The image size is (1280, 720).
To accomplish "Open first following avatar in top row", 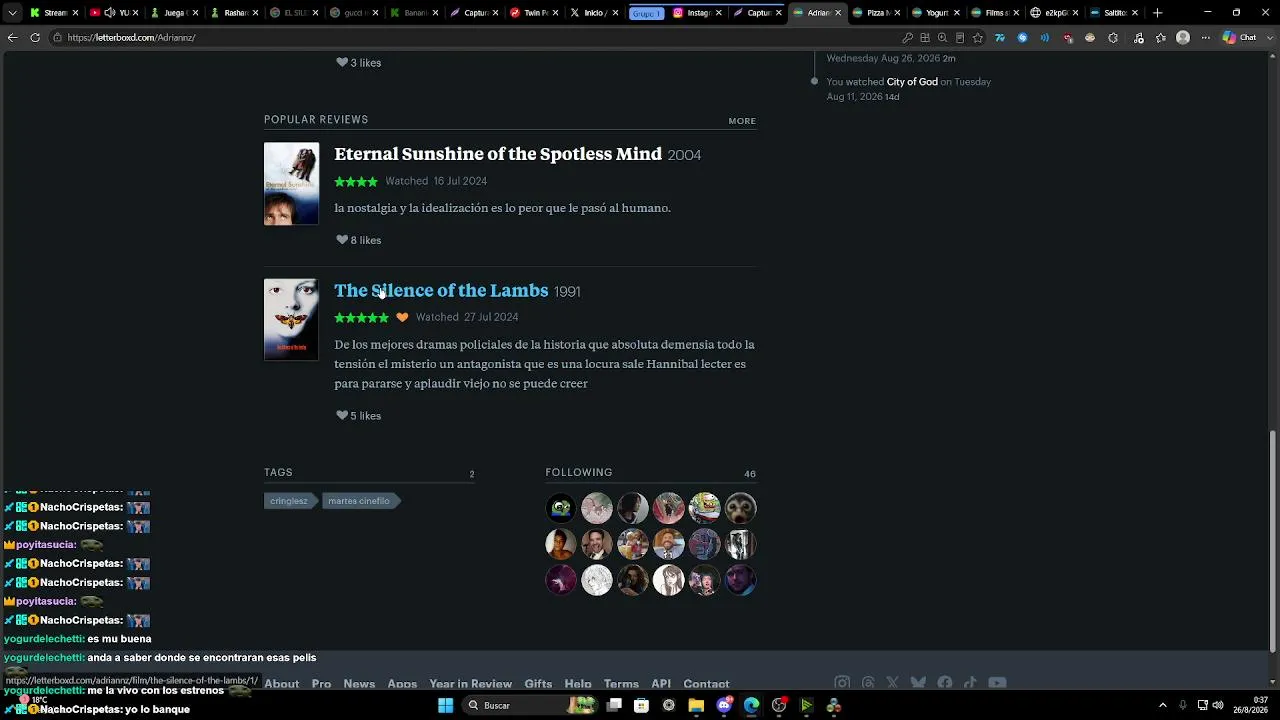I will point(561,508).
